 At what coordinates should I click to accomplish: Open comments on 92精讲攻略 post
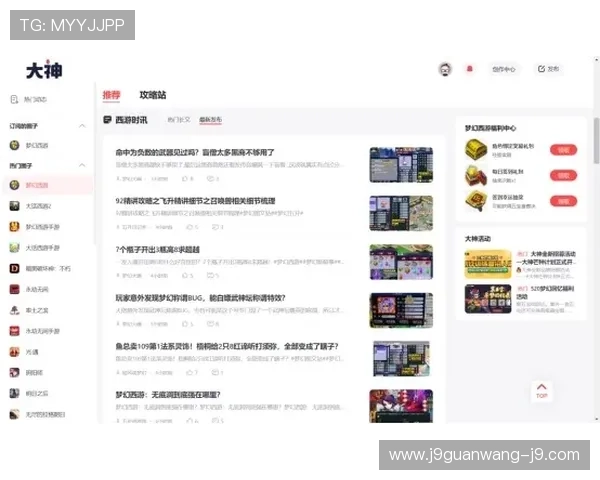217,227
